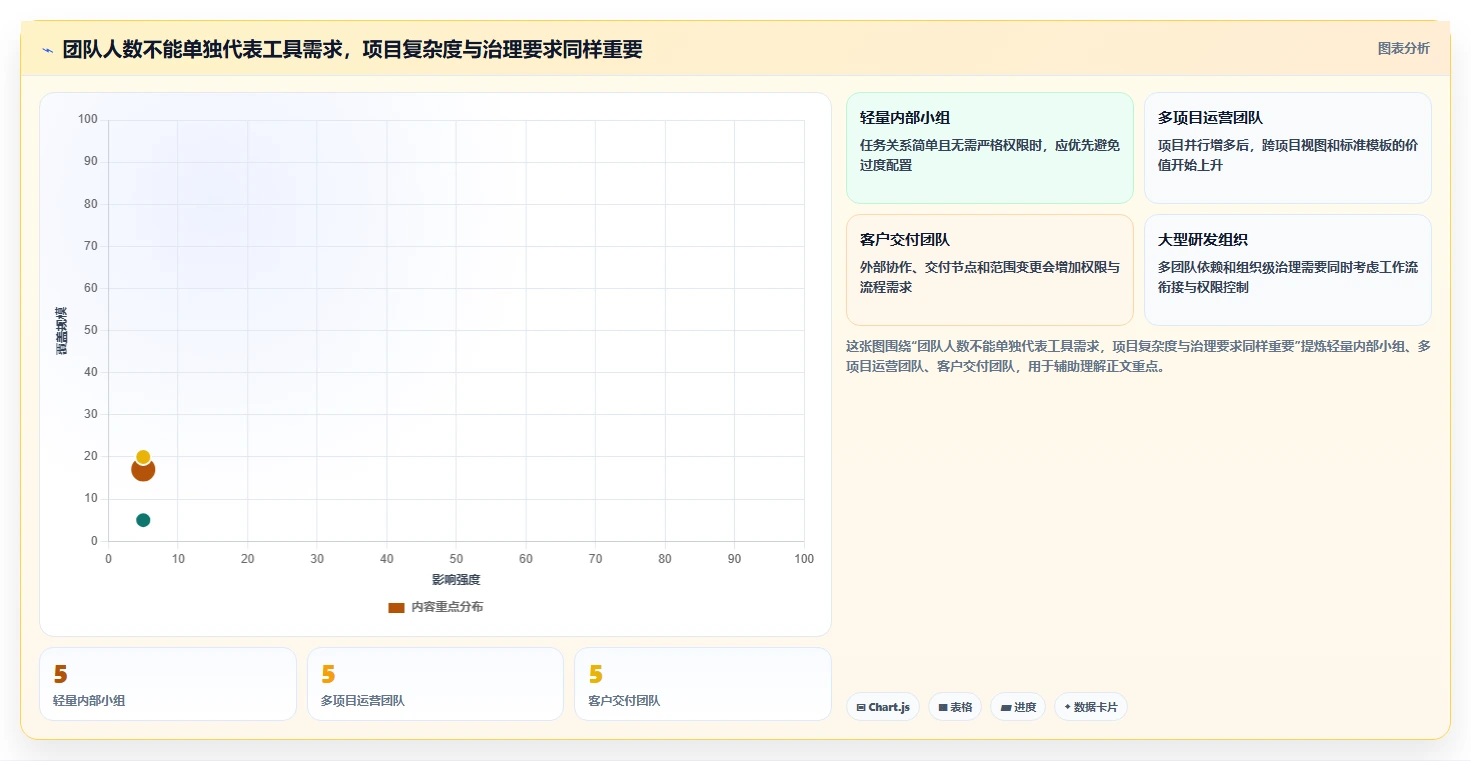Open the 轻量内部小组 info card
Screen dimensions: 1471x761
(x=989, y=148)
